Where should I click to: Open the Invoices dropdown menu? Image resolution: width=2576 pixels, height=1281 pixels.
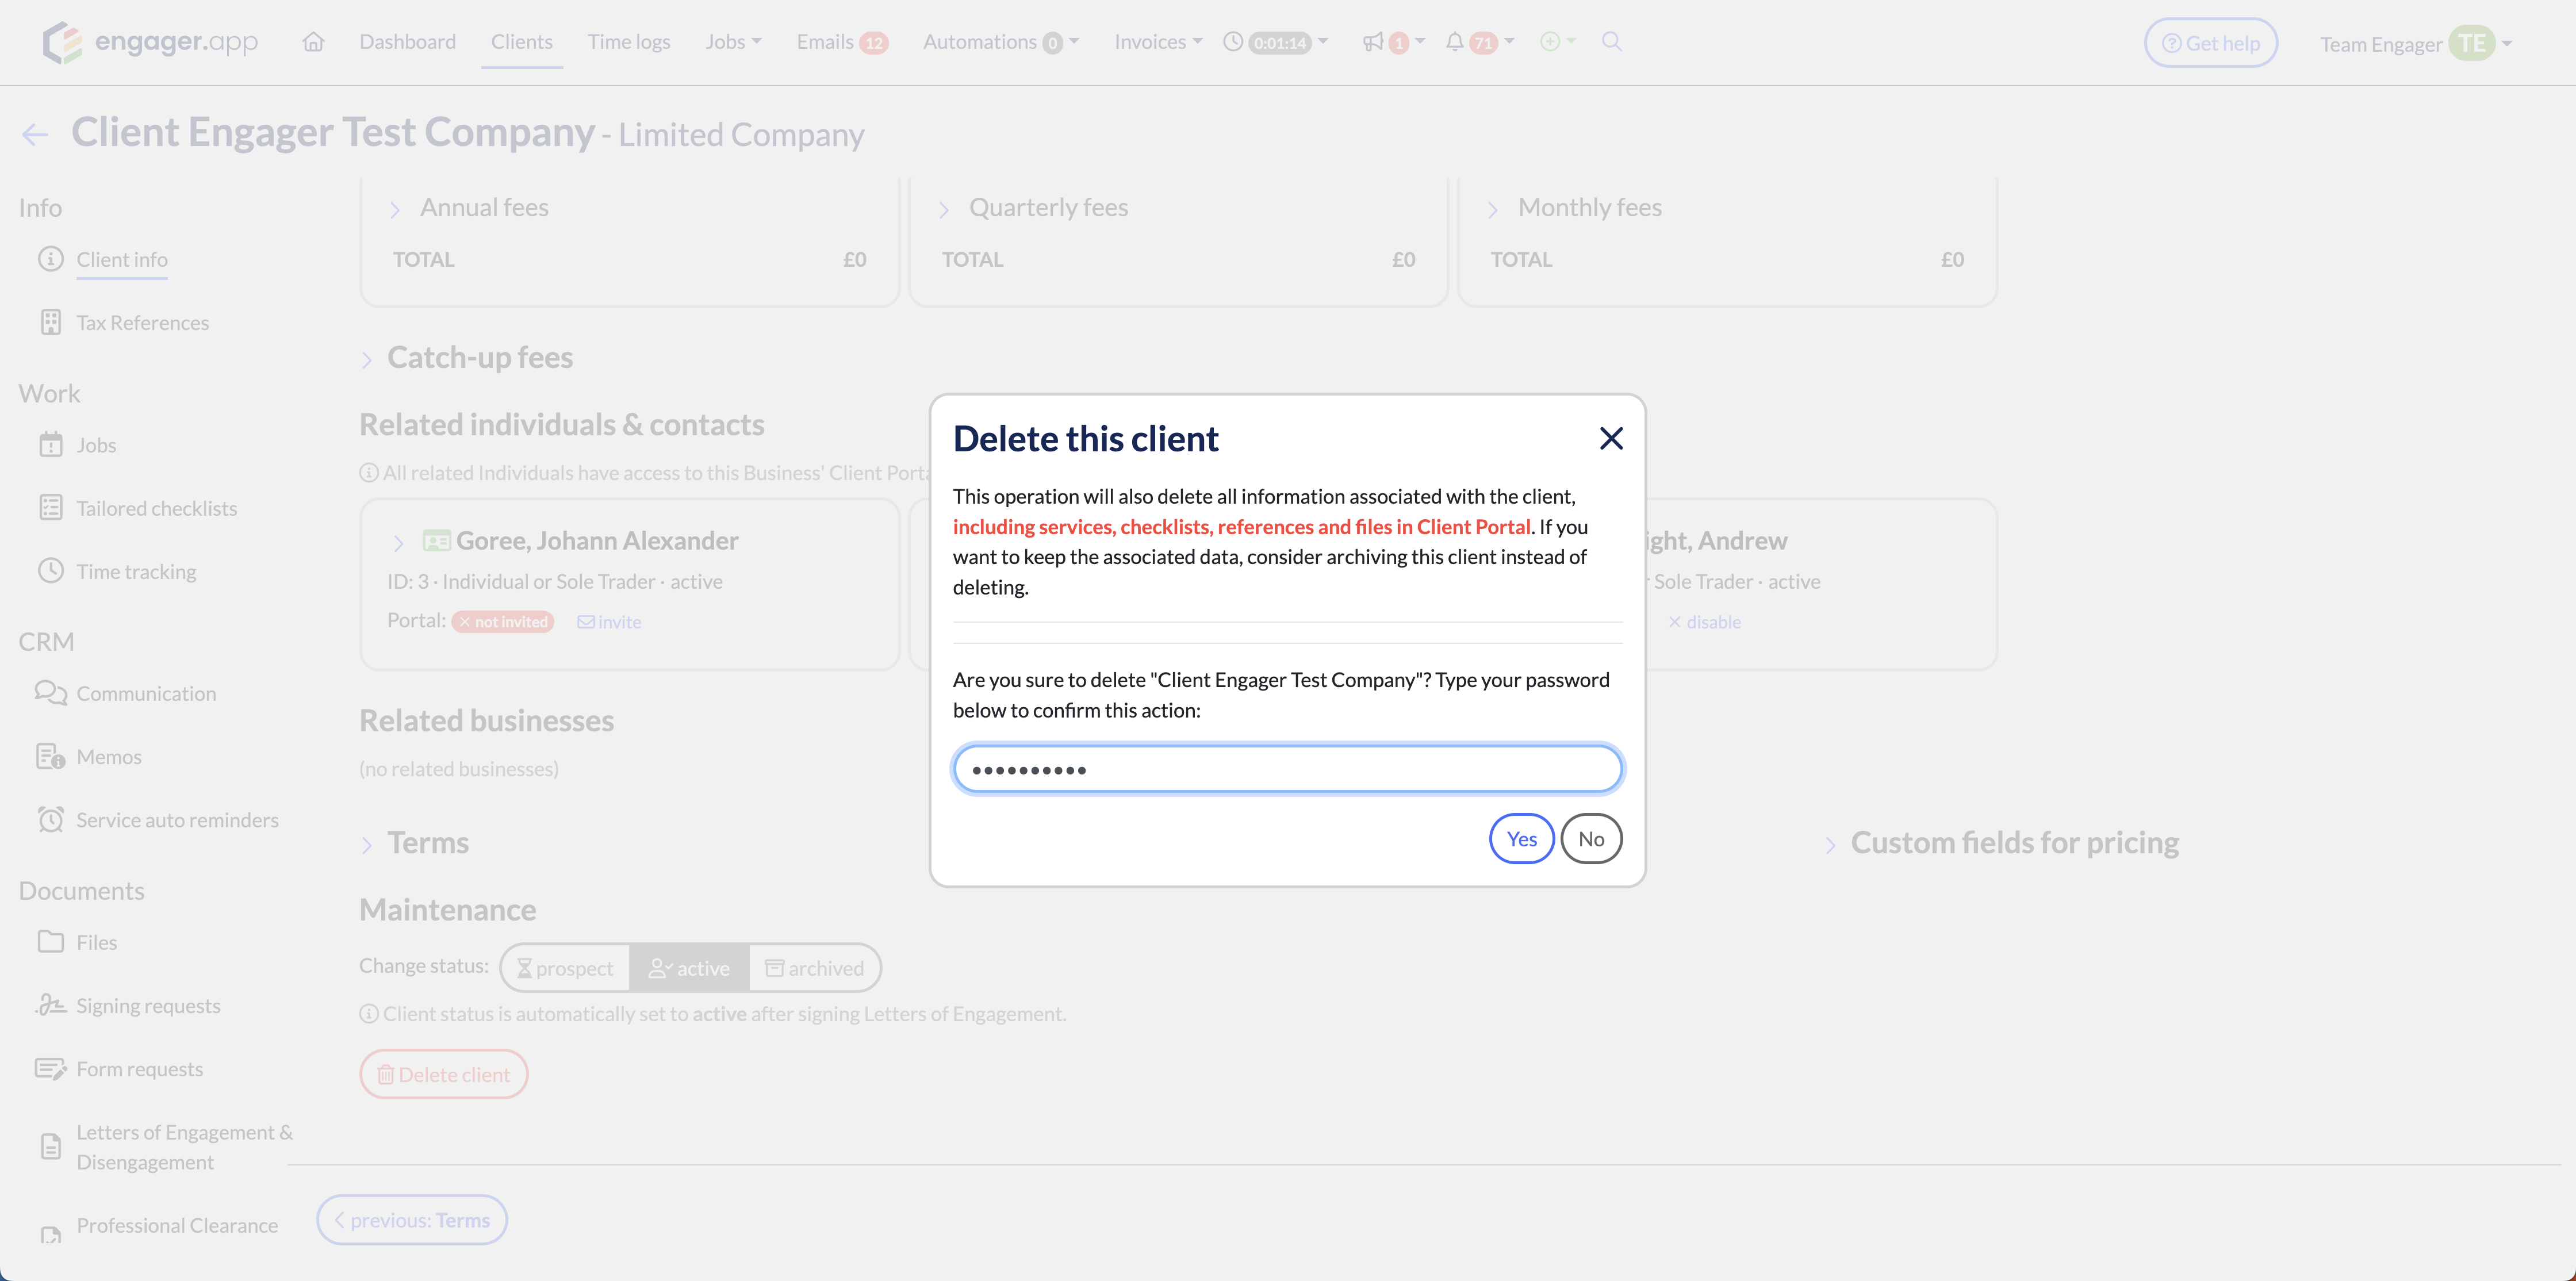[1158, 42]
